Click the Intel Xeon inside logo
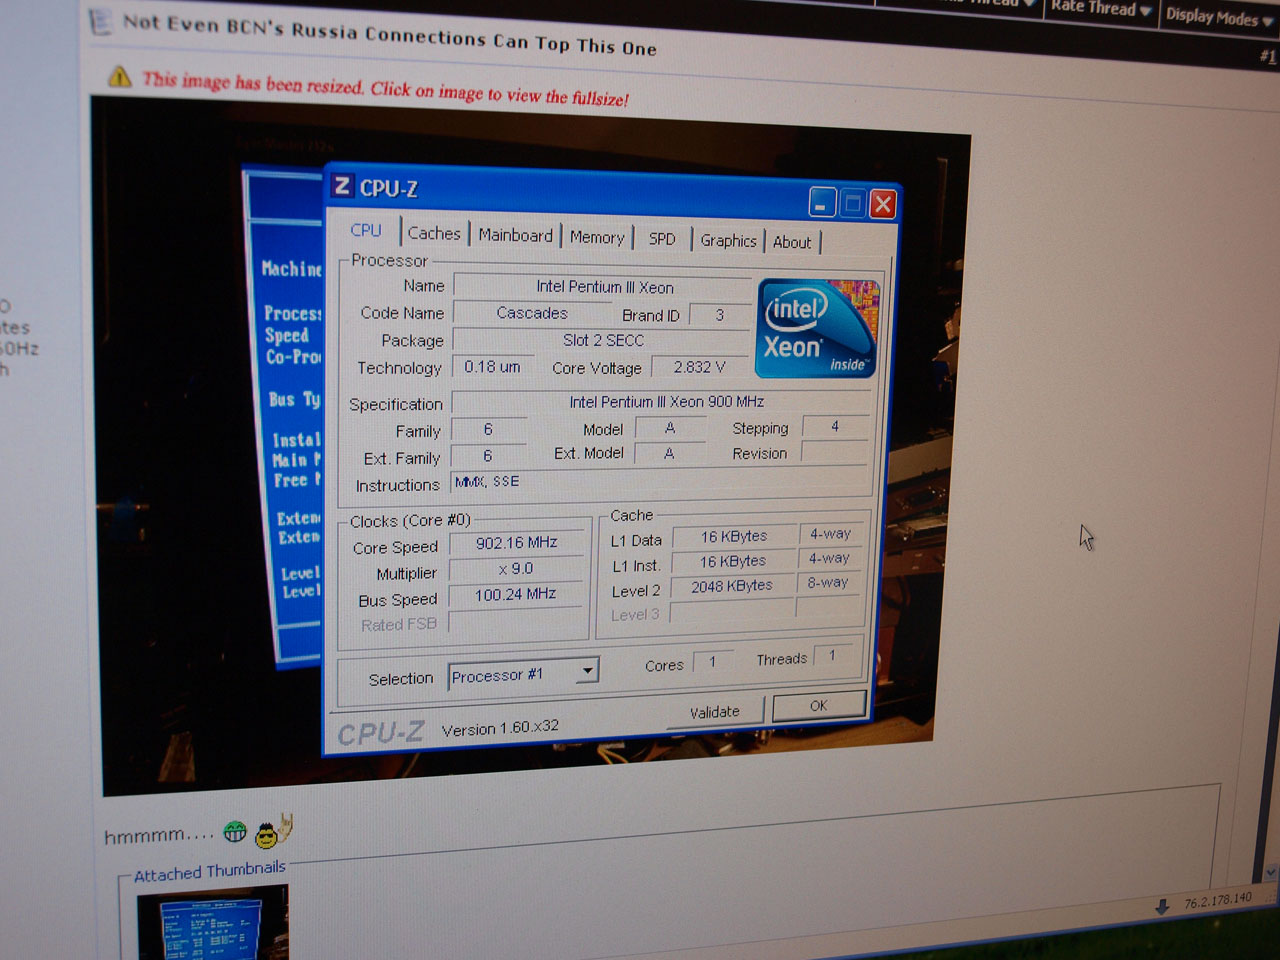Image resolution: width=1280 pixels, height=960 pixels. pos(817,328)
